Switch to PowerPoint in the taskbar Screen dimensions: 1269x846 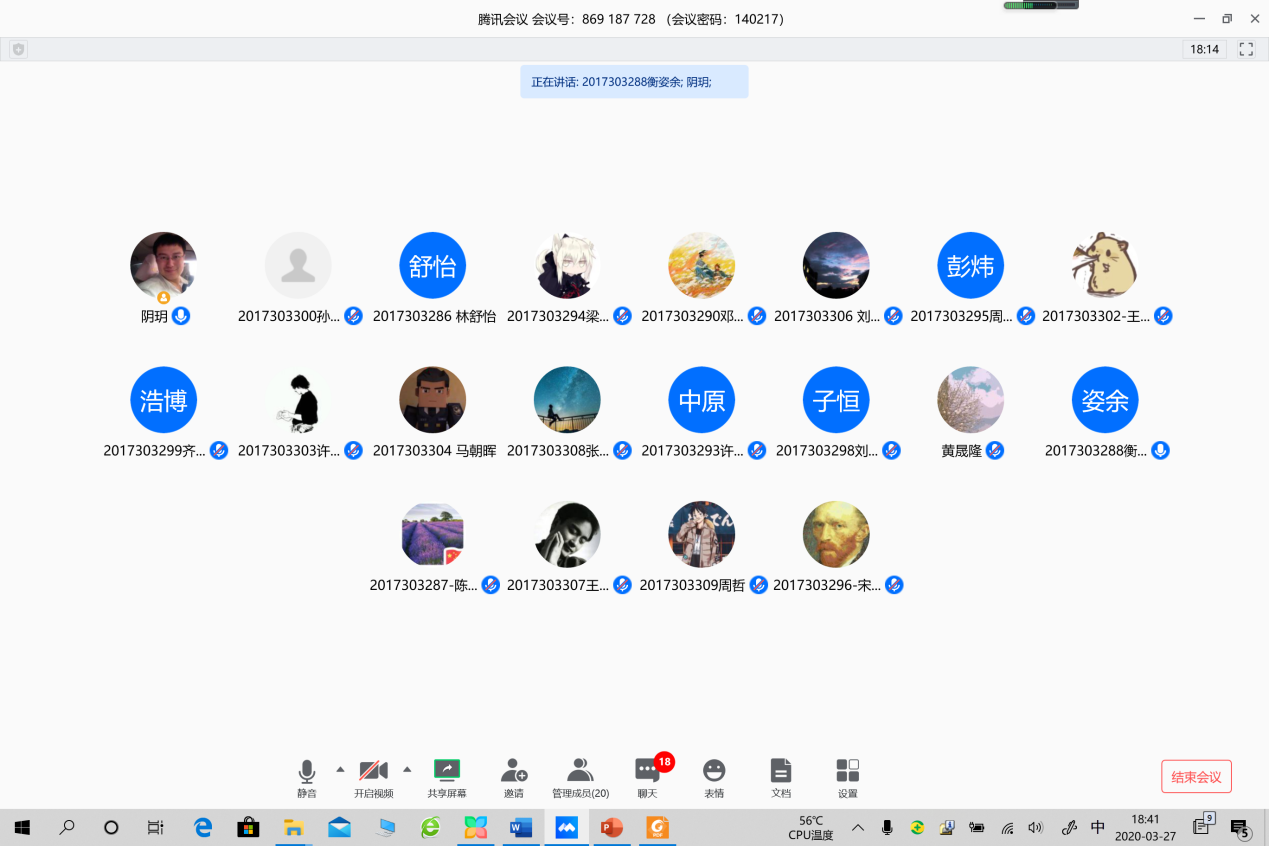point(611,828)
